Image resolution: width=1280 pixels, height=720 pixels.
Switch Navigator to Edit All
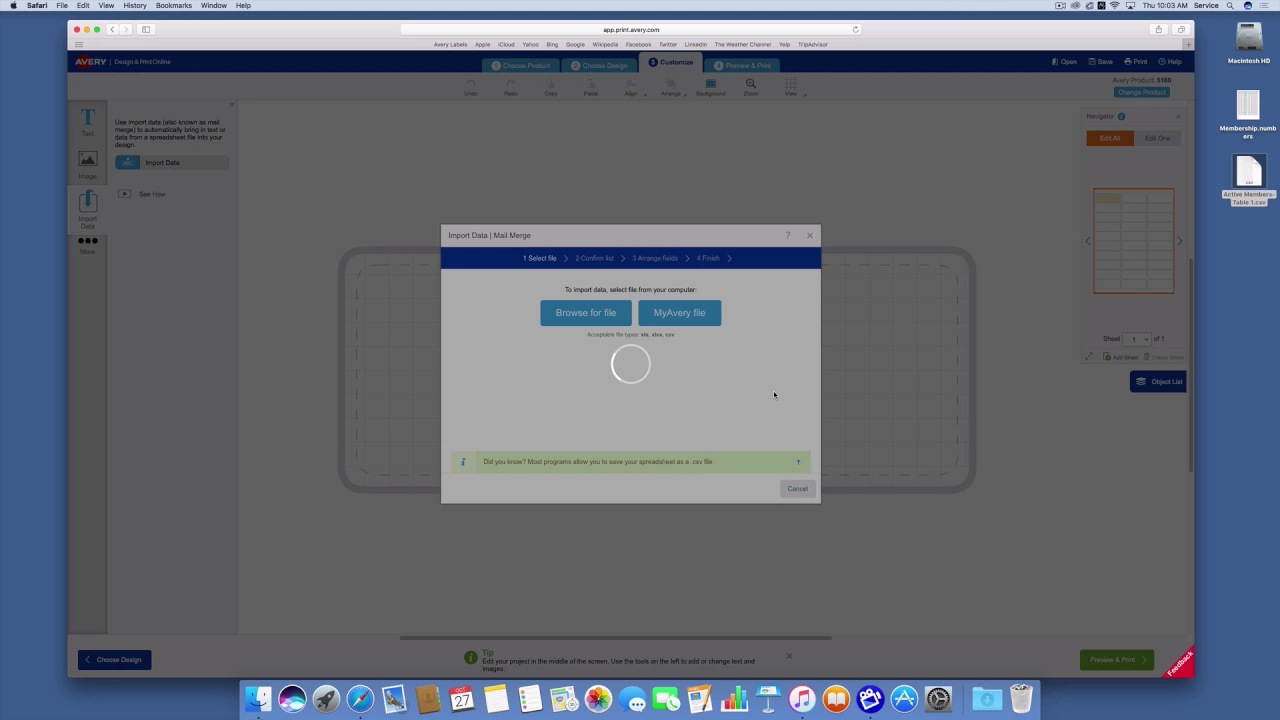[1110, 138]
